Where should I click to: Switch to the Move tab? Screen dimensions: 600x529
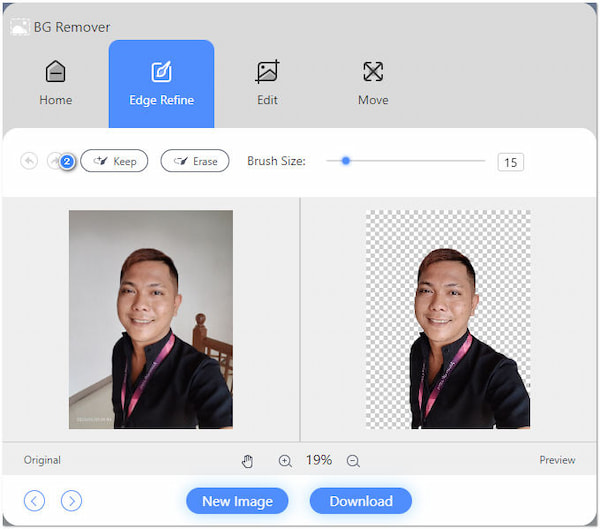click(373, 83)
